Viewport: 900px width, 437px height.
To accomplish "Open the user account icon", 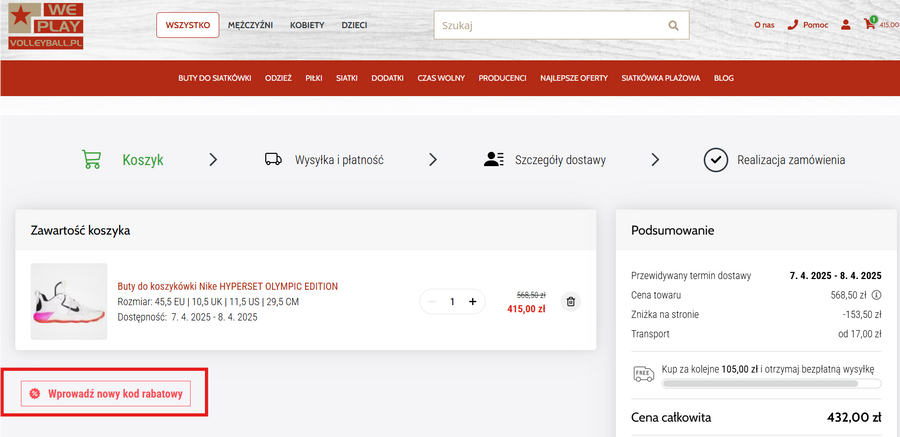I will tap(845, 25).
